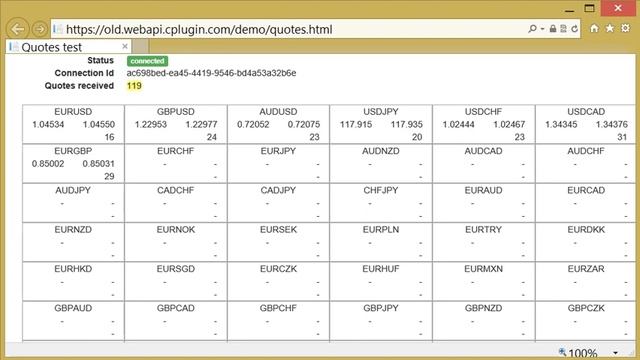Click USDCHF bid price 1.02444
The width and height of the screenshot is (640, 360).
coord(458,124)
